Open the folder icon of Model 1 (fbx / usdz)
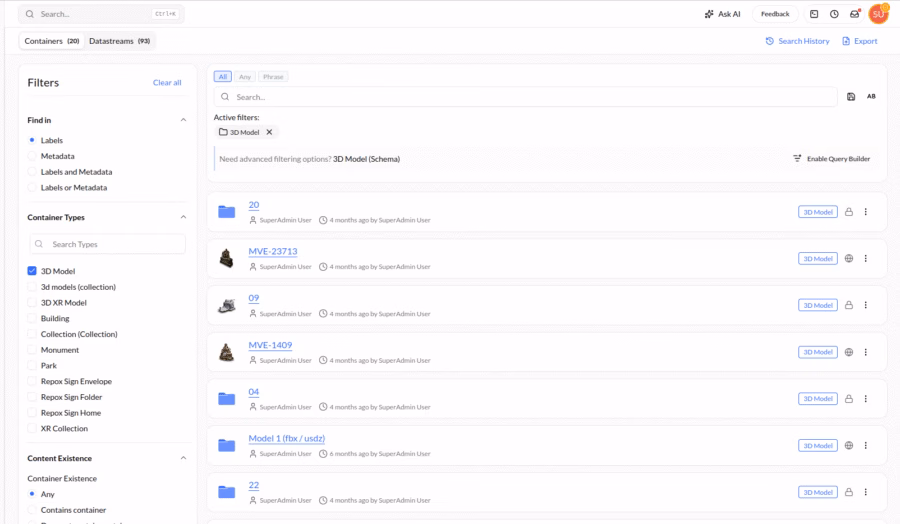This screenshot has width=900, height=524. pyautogui.click(x=227, y=445)
